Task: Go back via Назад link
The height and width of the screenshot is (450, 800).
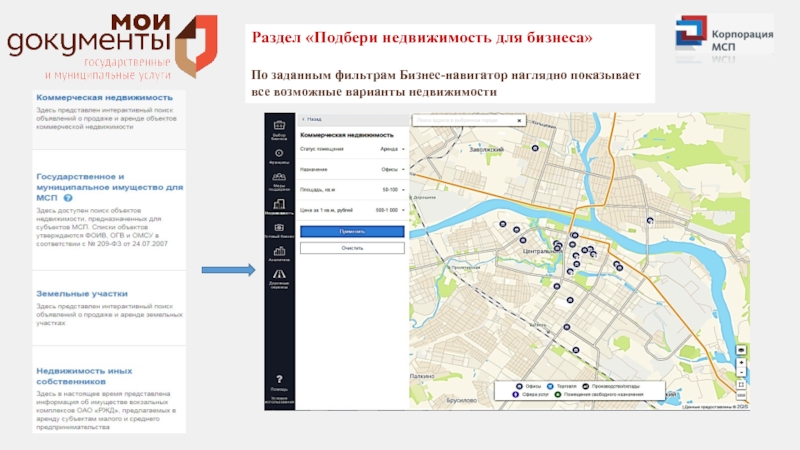Action: (312, 119)
